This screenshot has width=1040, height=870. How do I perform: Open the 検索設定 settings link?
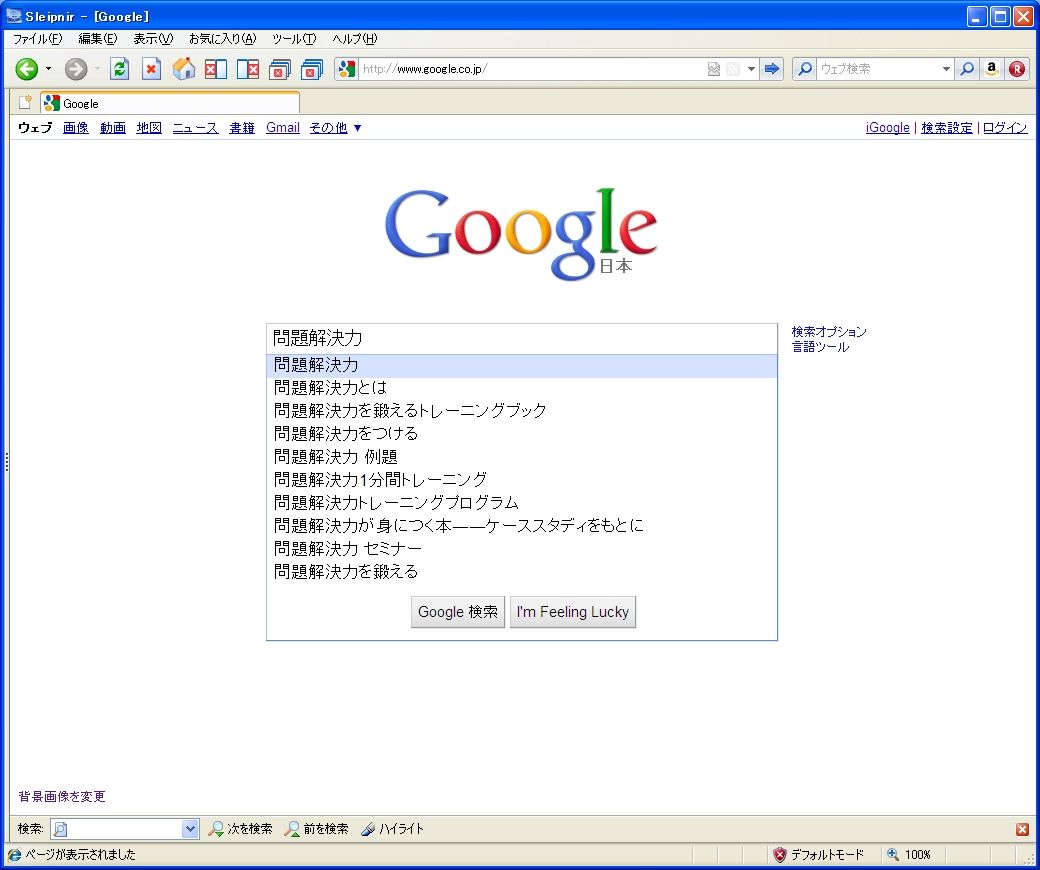point(946,128)
